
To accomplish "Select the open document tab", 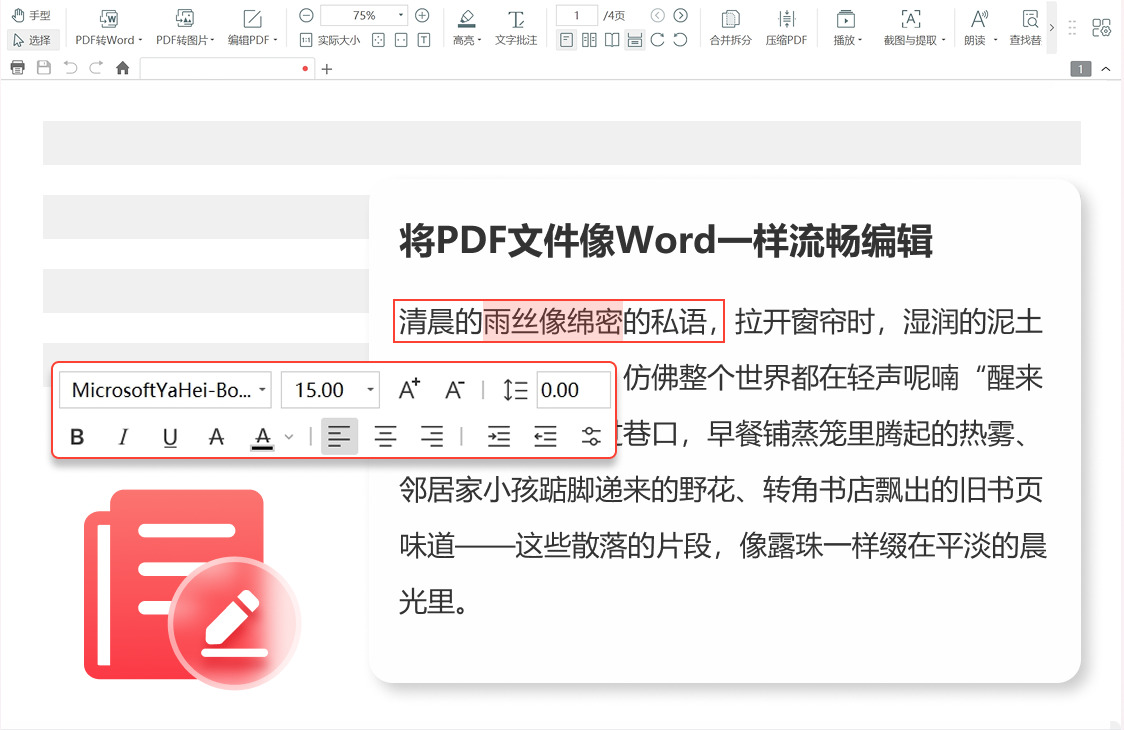I will [227, 69].
